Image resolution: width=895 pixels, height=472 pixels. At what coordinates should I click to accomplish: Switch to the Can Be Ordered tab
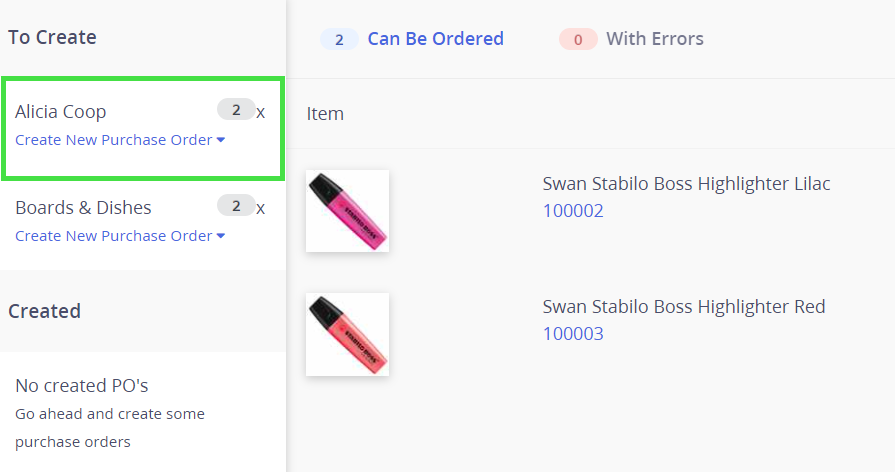(x=435, y=39)
